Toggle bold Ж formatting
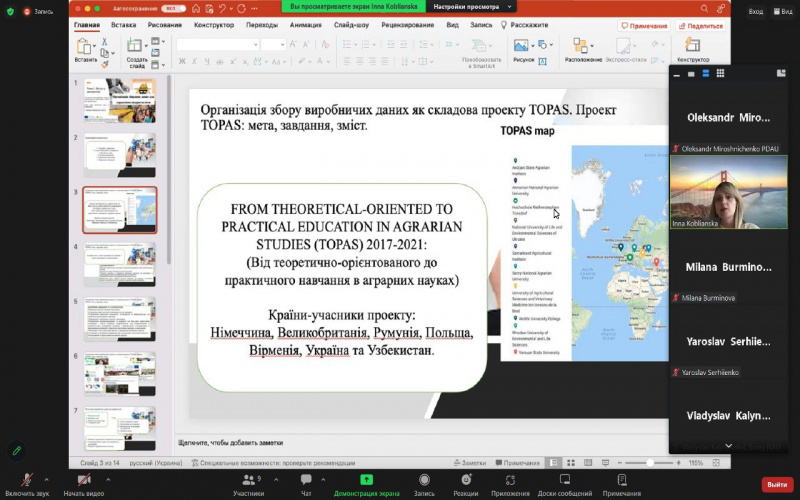The image size is (800, 500). [x=182, y=62]
